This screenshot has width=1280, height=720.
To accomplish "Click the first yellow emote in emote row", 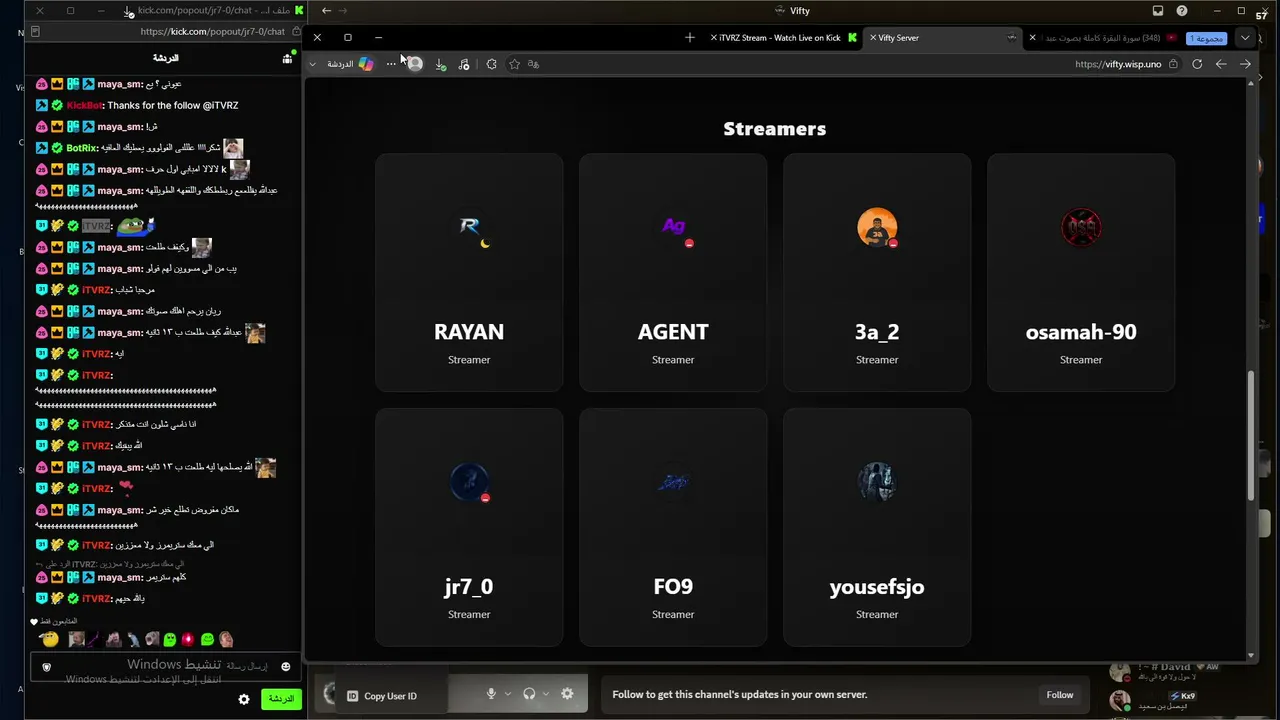I will click(x=48, y=640).
